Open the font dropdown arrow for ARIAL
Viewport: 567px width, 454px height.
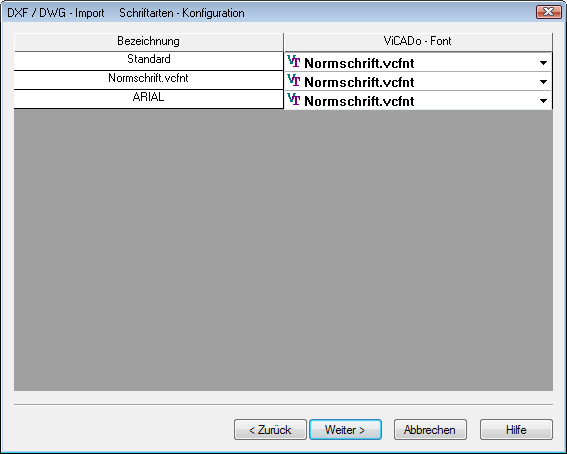543,101
